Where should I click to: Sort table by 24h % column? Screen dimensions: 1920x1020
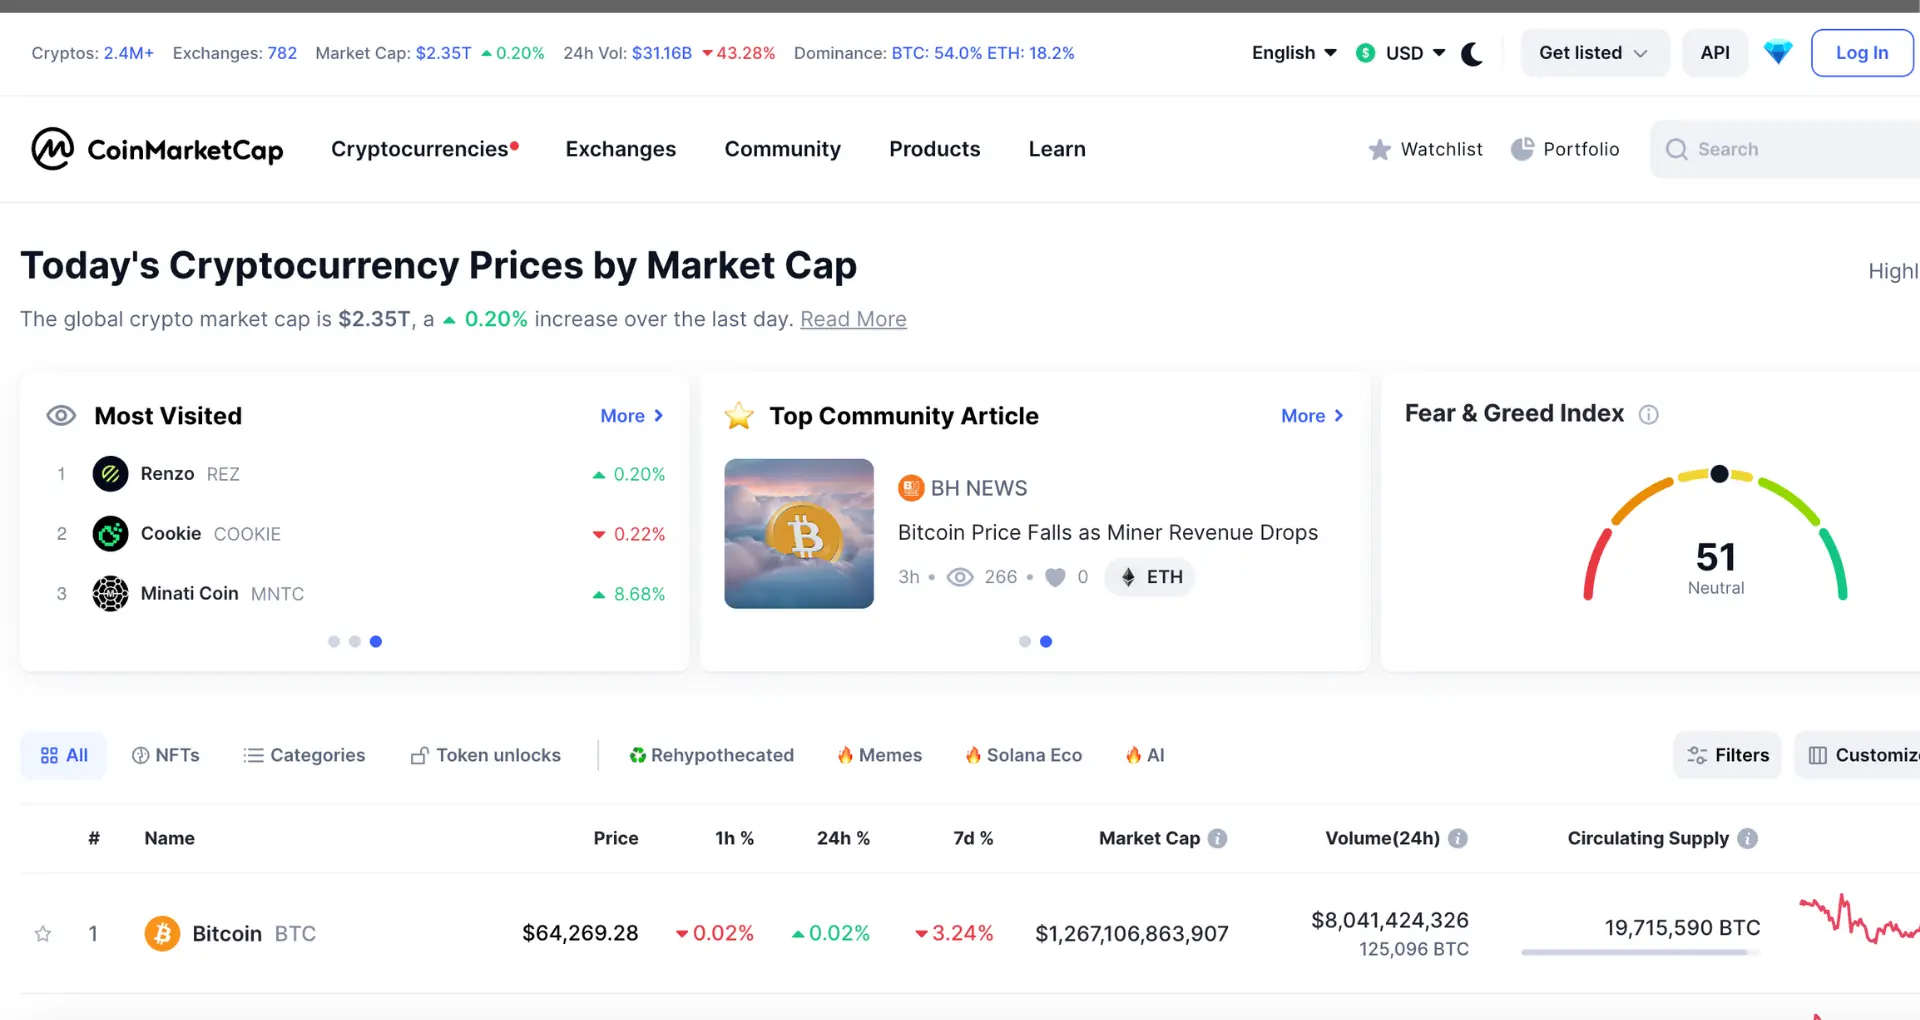click(x=843, y=838)
